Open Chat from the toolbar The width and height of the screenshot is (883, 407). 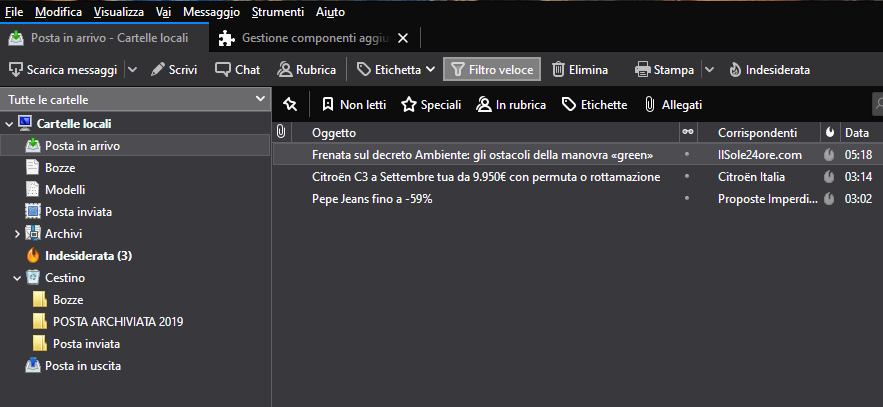[x=238, y=70]
